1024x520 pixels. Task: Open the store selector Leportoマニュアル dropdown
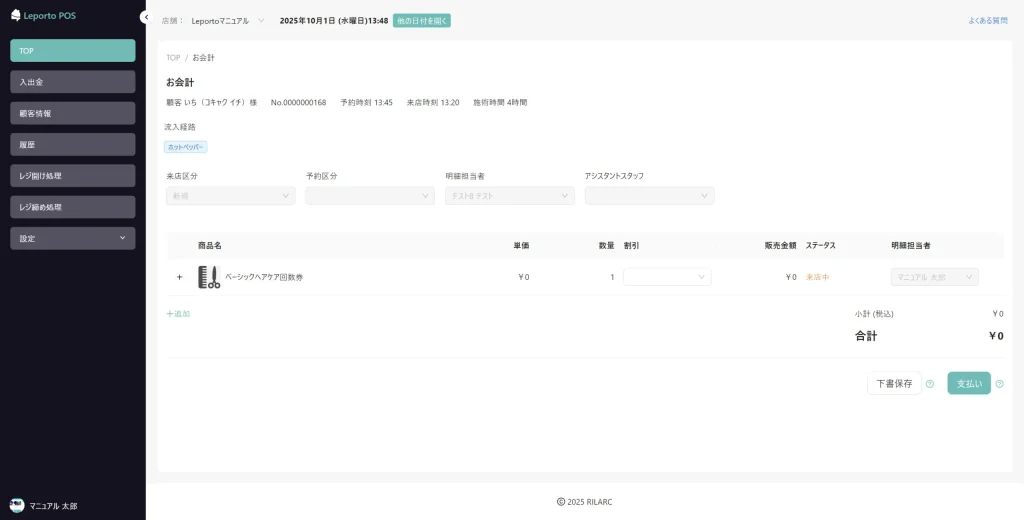228,20
